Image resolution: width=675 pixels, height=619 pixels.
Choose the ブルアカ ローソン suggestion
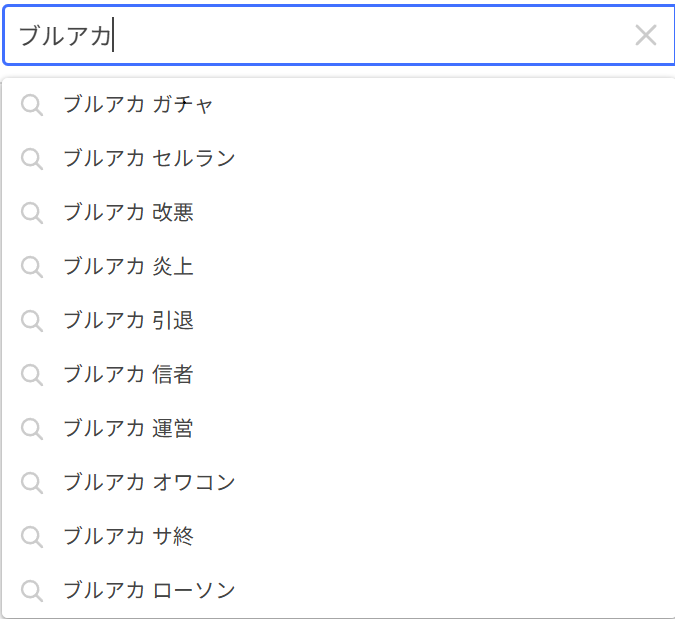pos(338,591)
